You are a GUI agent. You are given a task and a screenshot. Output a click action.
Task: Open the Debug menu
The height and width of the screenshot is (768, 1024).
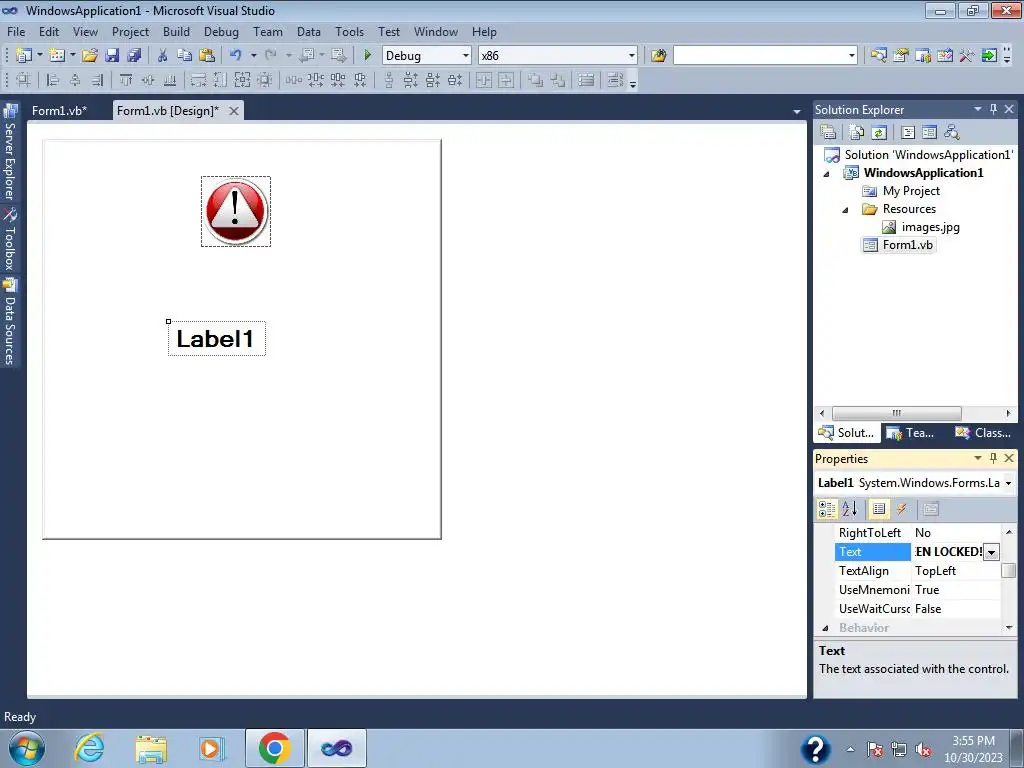(x=221, y=31)
